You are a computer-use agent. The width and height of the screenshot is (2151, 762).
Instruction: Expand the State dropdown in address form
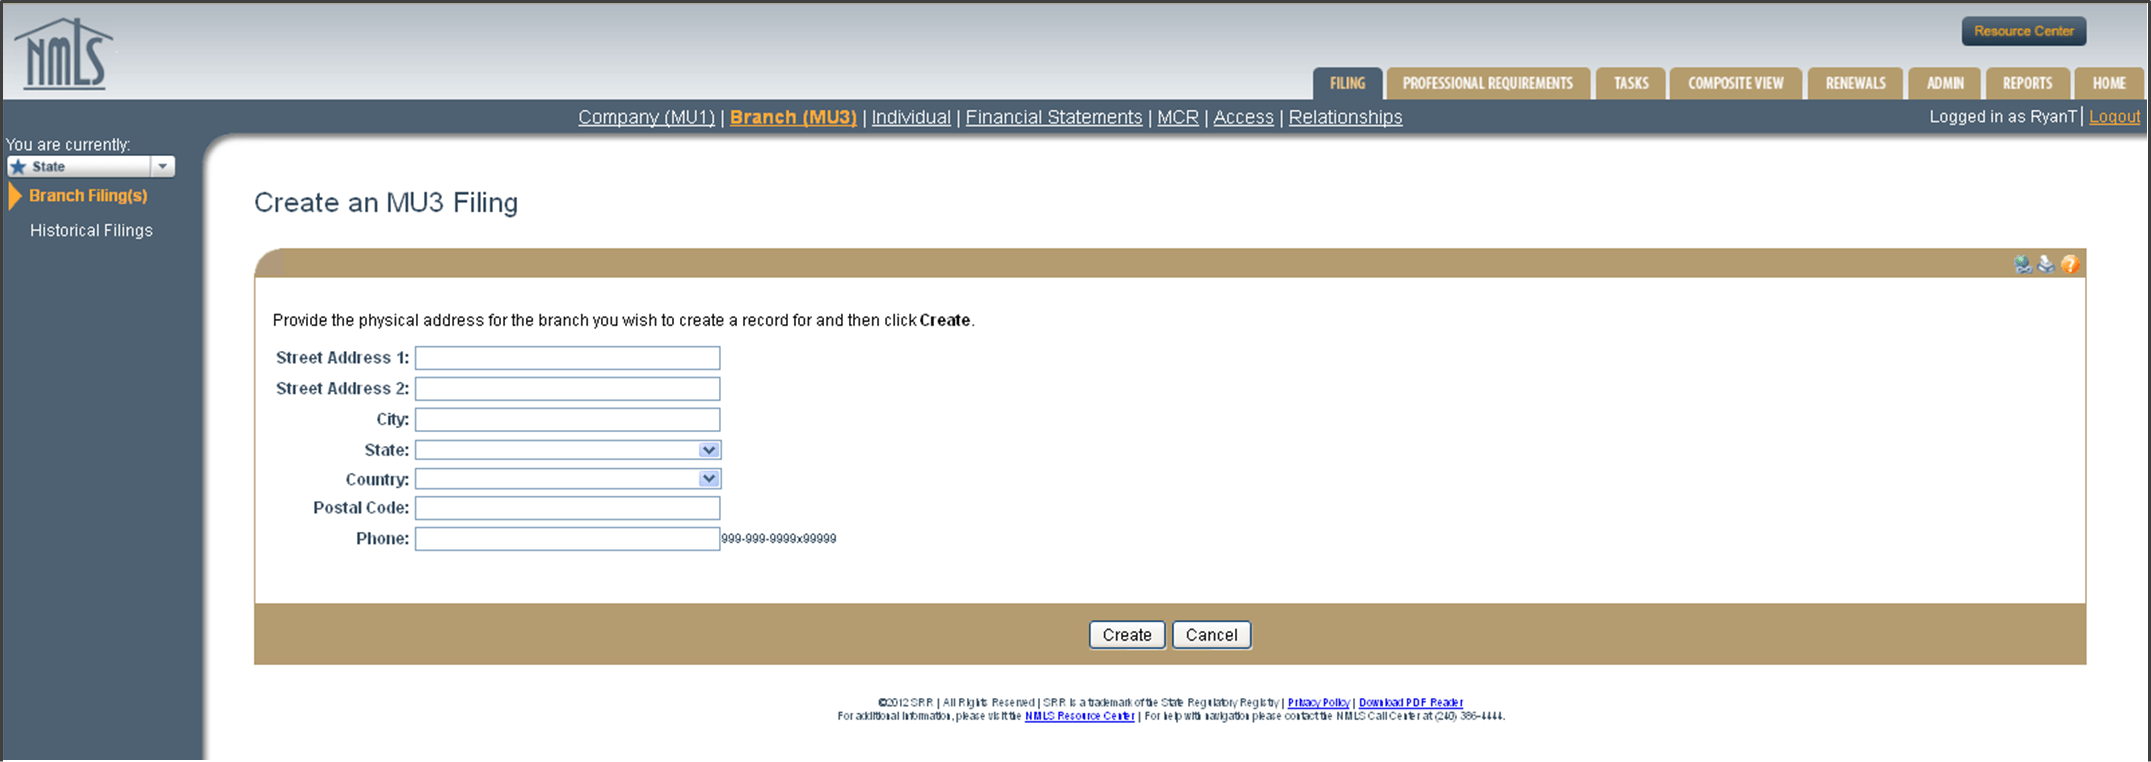point(567,450)
